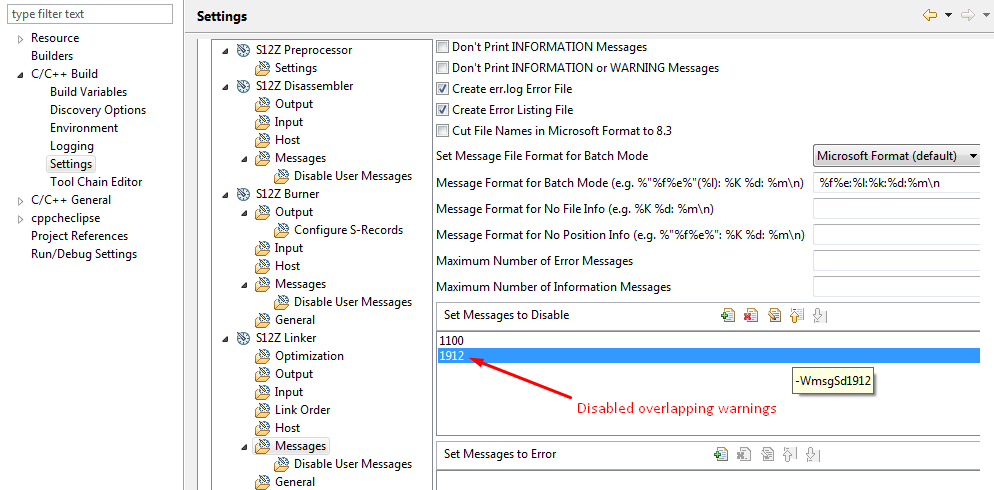Select Disable User Messages under Linker Messages

352,464
